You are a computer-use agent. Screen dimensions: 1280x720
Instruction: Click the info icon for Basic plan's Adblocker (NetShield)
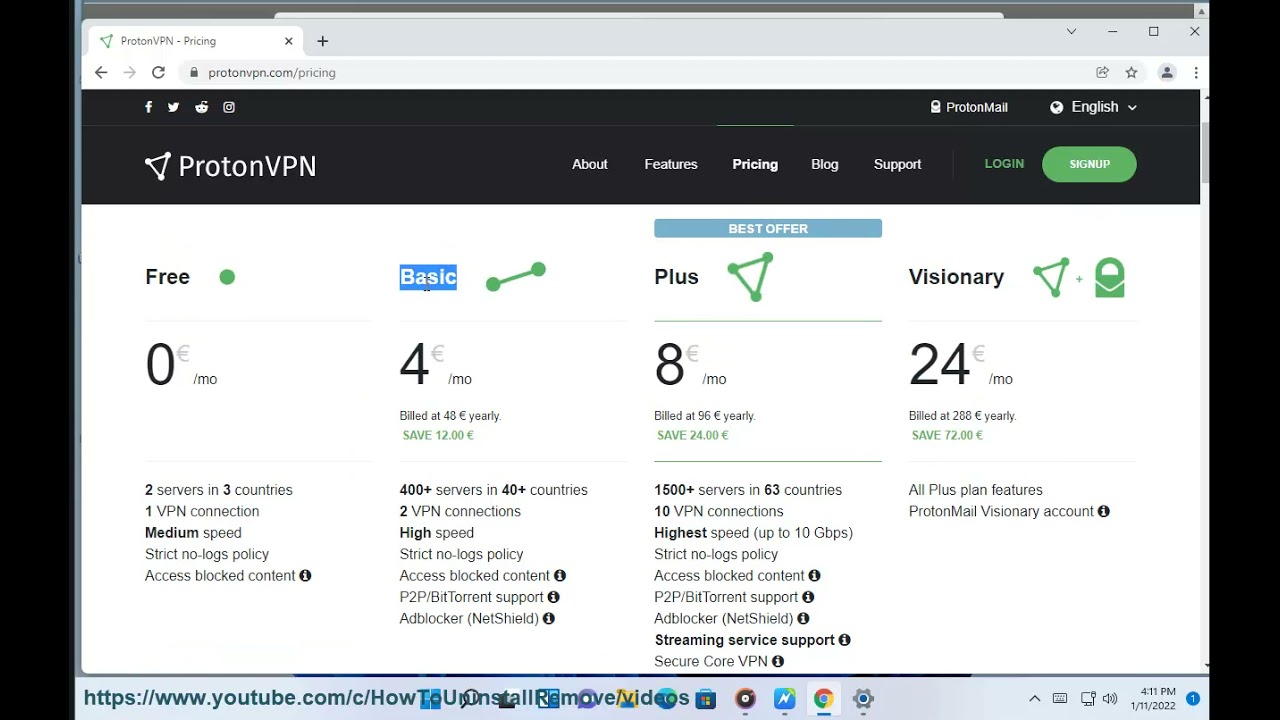[x=548, y=618]
